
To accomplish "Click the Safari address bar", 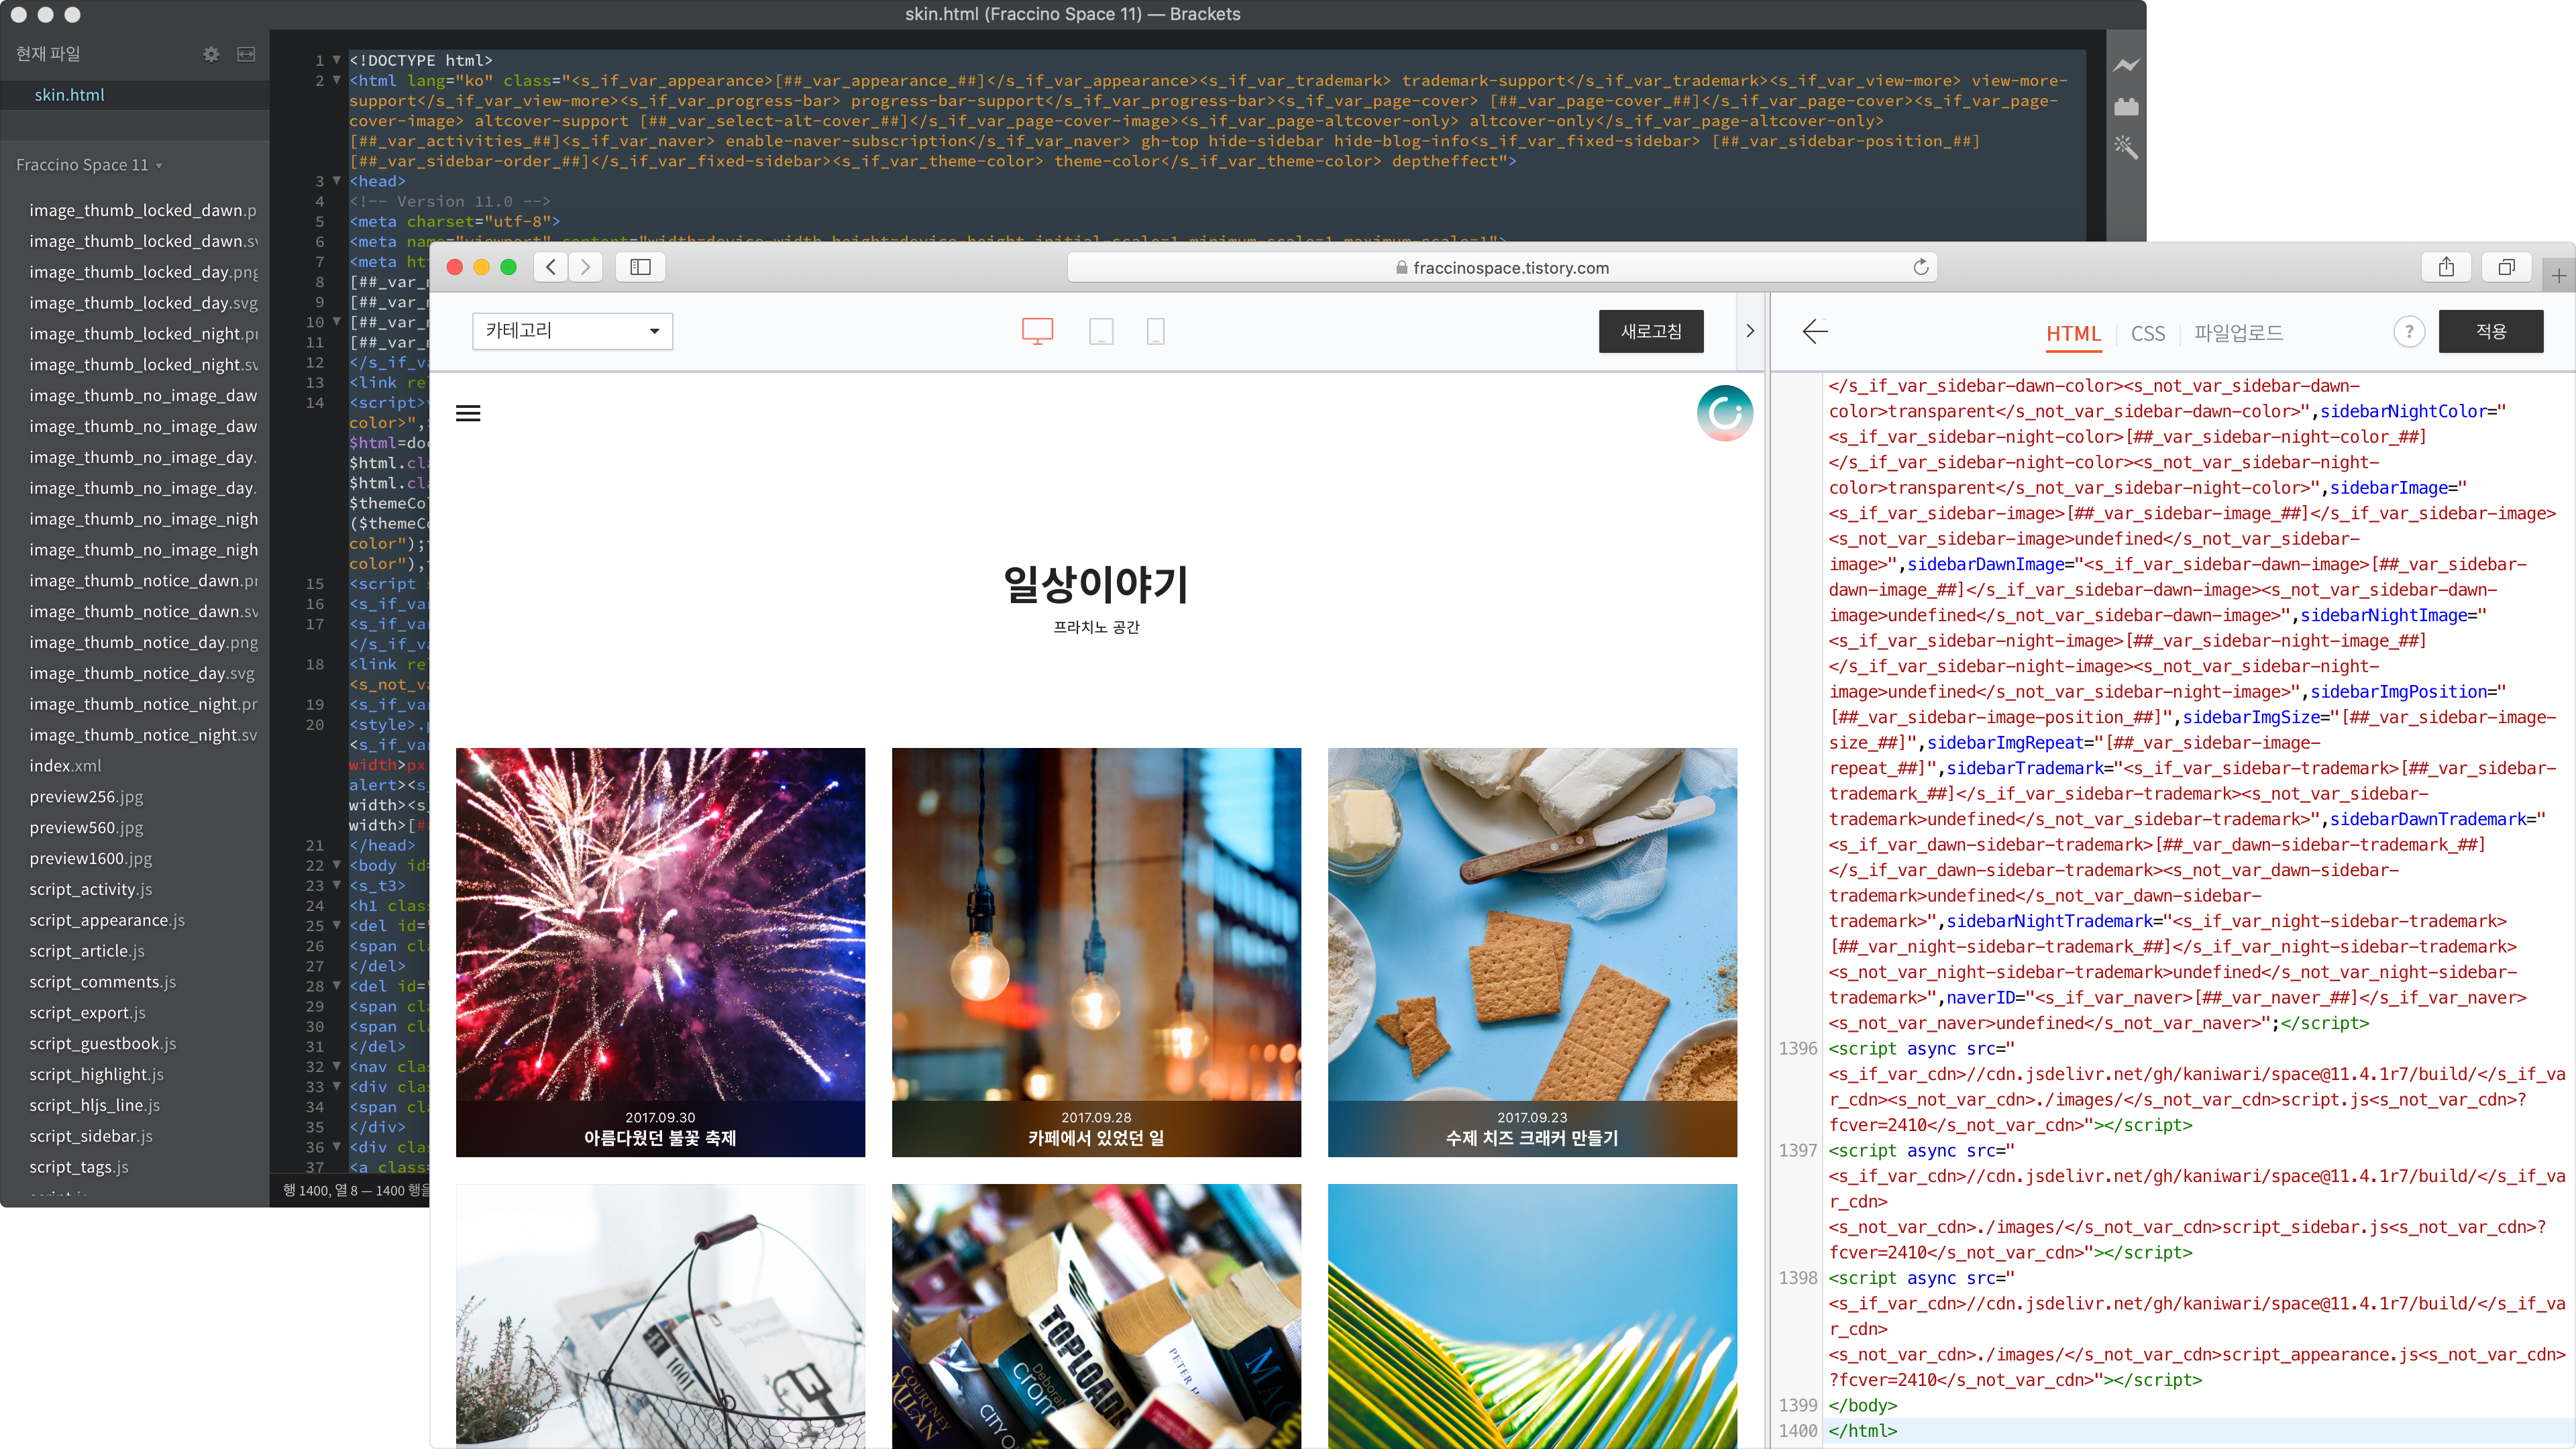I will tap(1502, 267).
